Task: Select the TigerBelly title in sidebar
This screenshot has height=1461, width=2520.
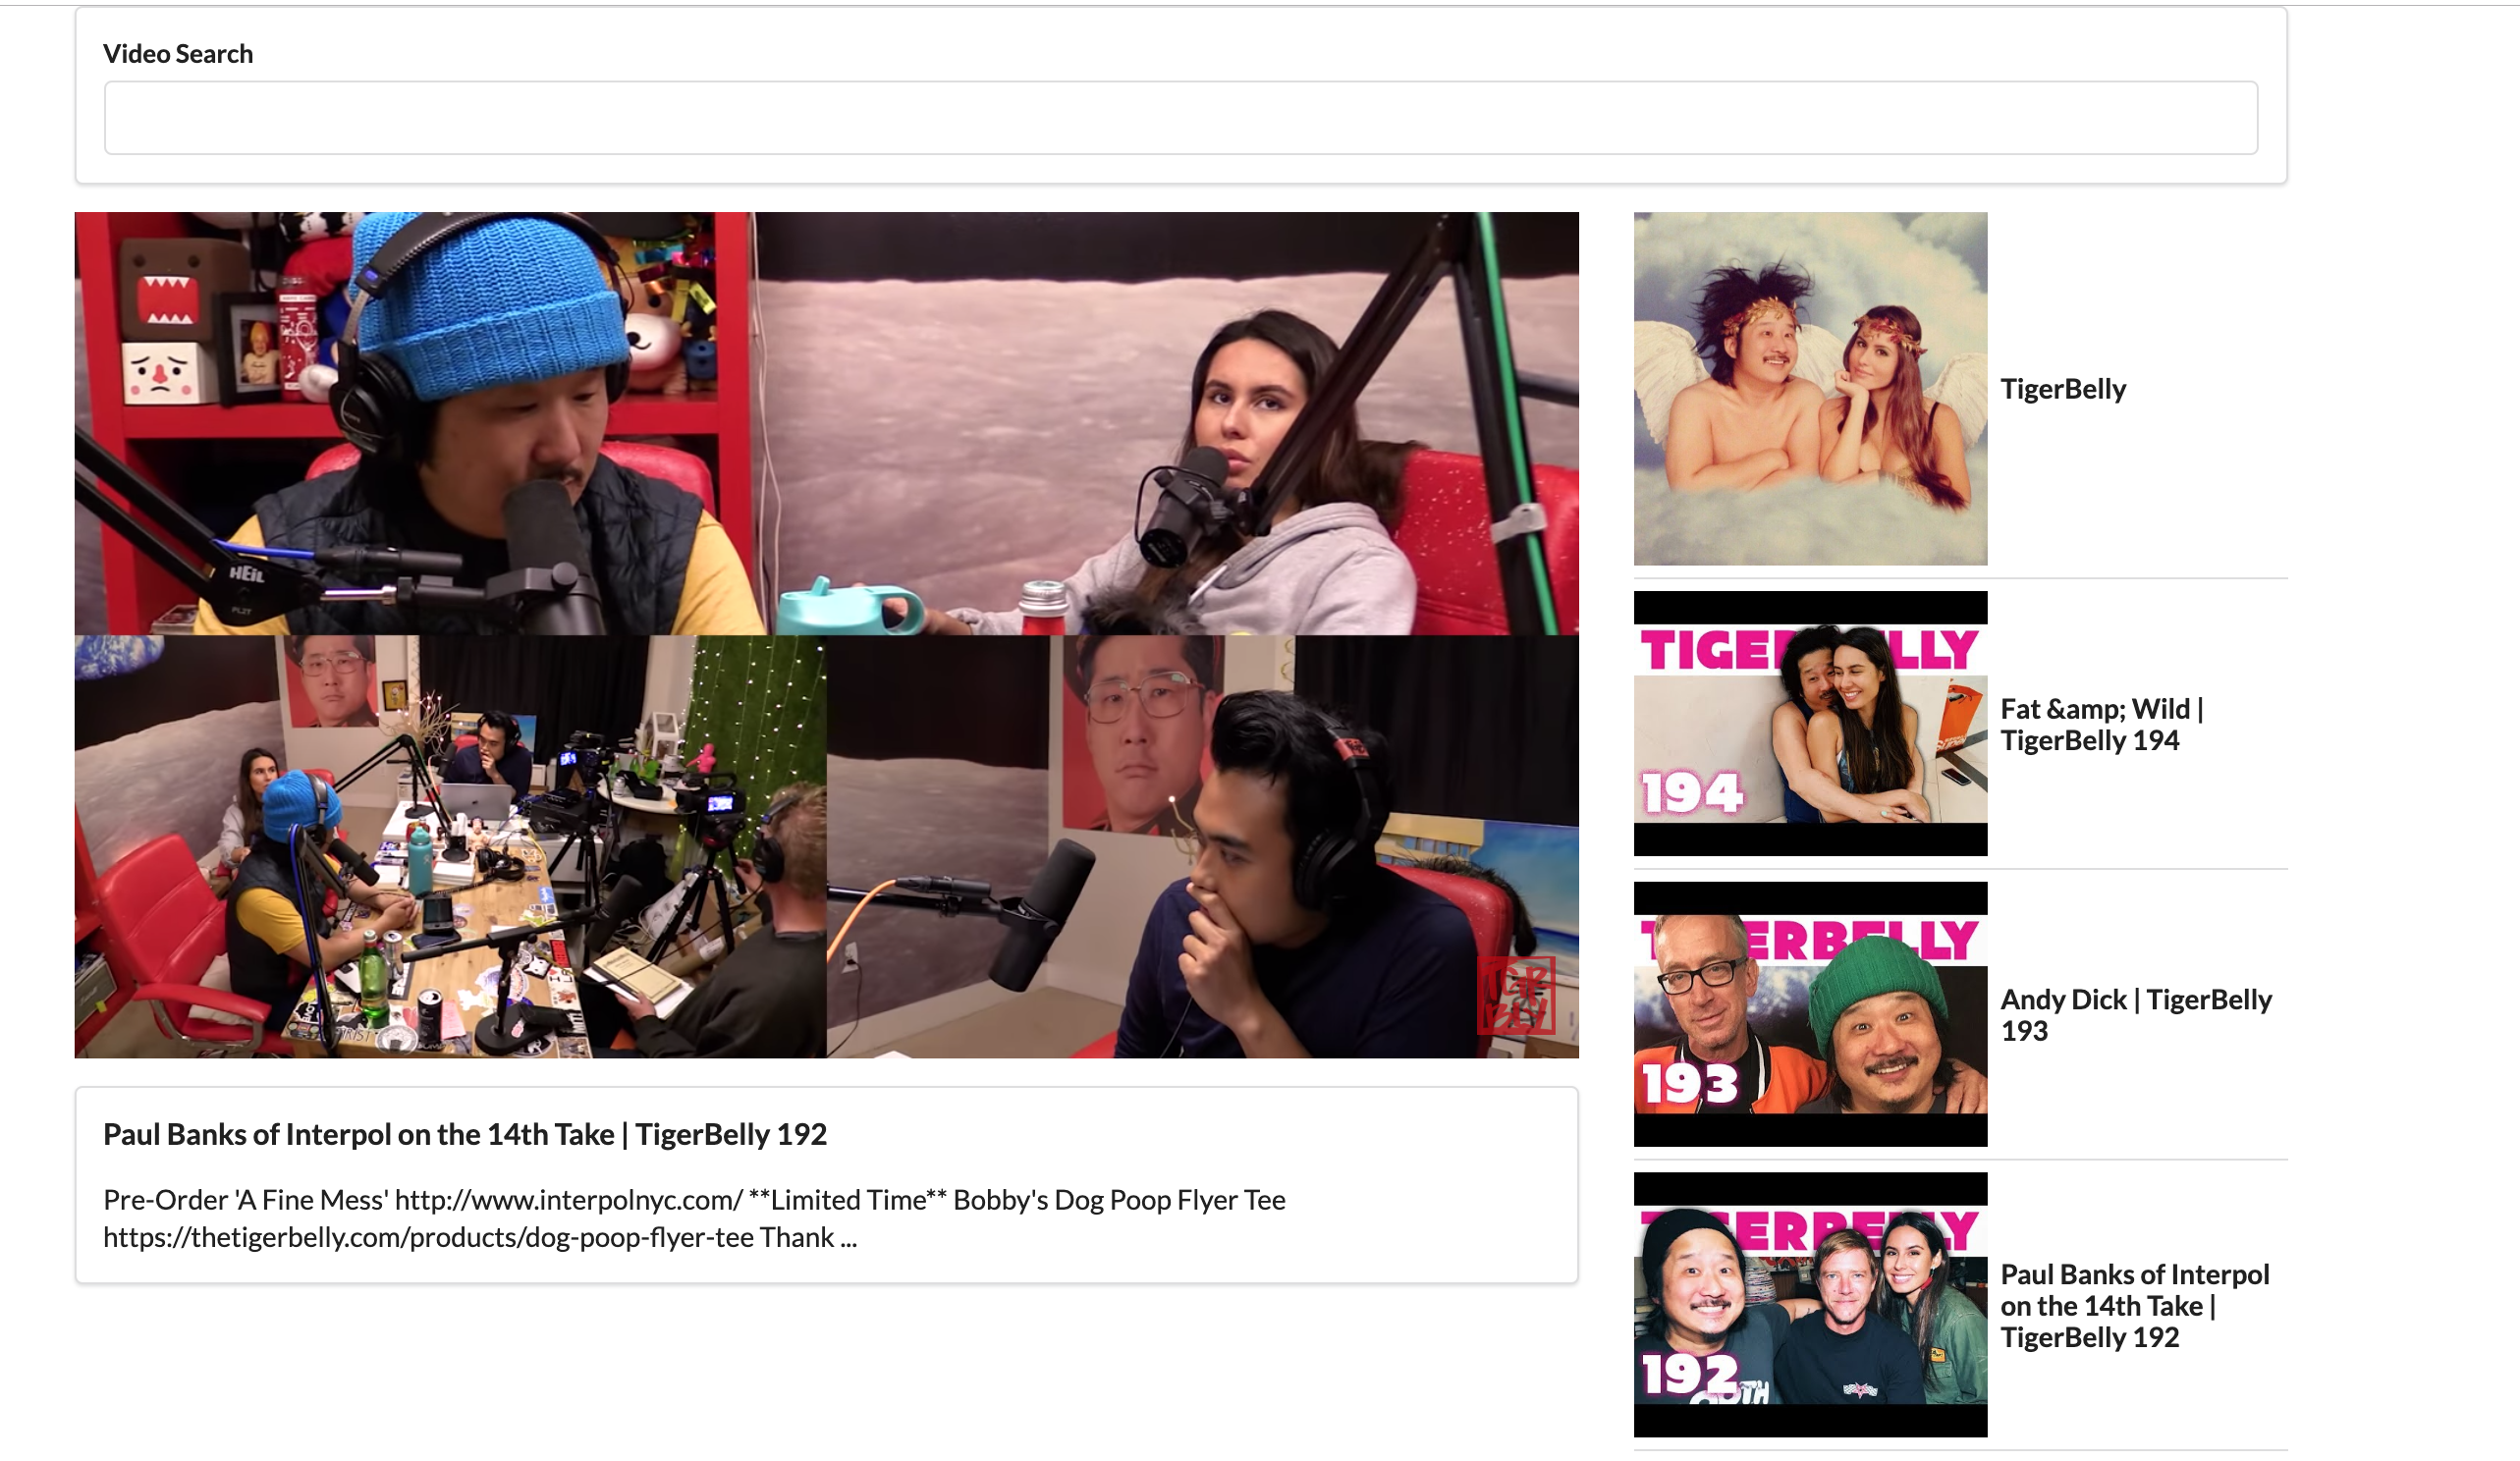Action: [x=2063, y=389]
